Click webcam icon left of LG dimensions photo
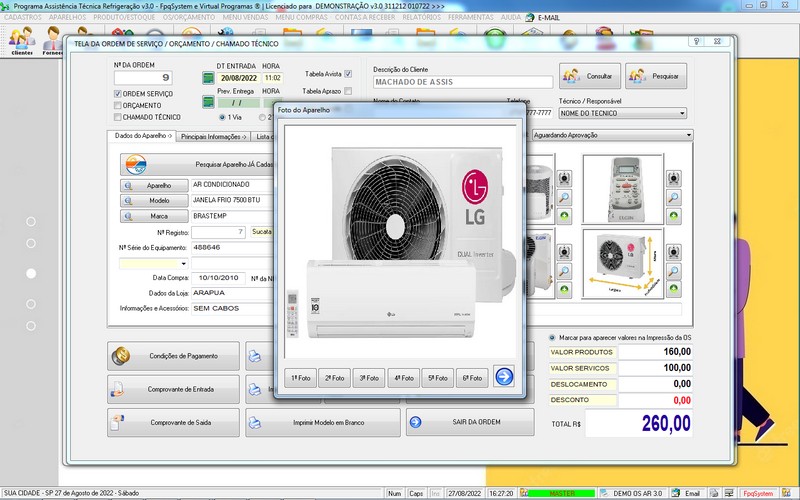The width and height of the screenshot is (800, 500). click(x=564, y=252)
